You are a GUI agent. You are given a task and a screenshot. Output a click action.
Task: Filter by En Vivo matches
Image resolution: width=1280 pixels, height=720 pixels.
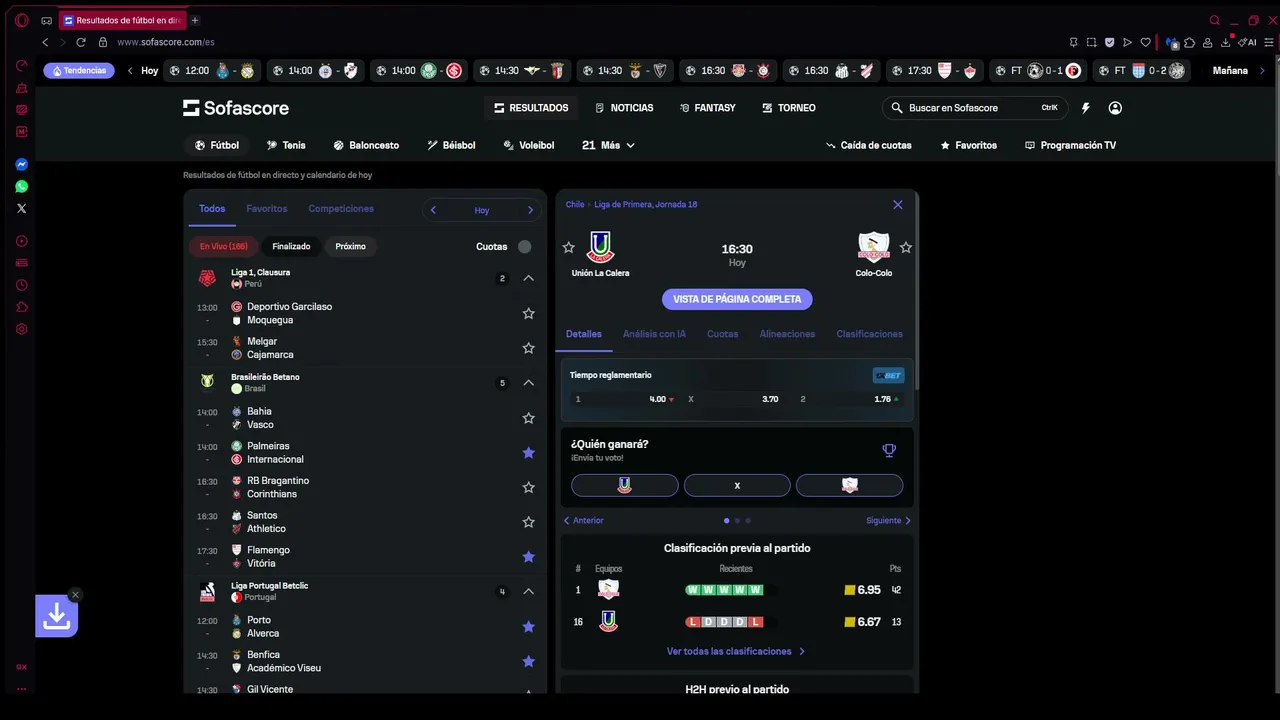(x=224, y=246)
